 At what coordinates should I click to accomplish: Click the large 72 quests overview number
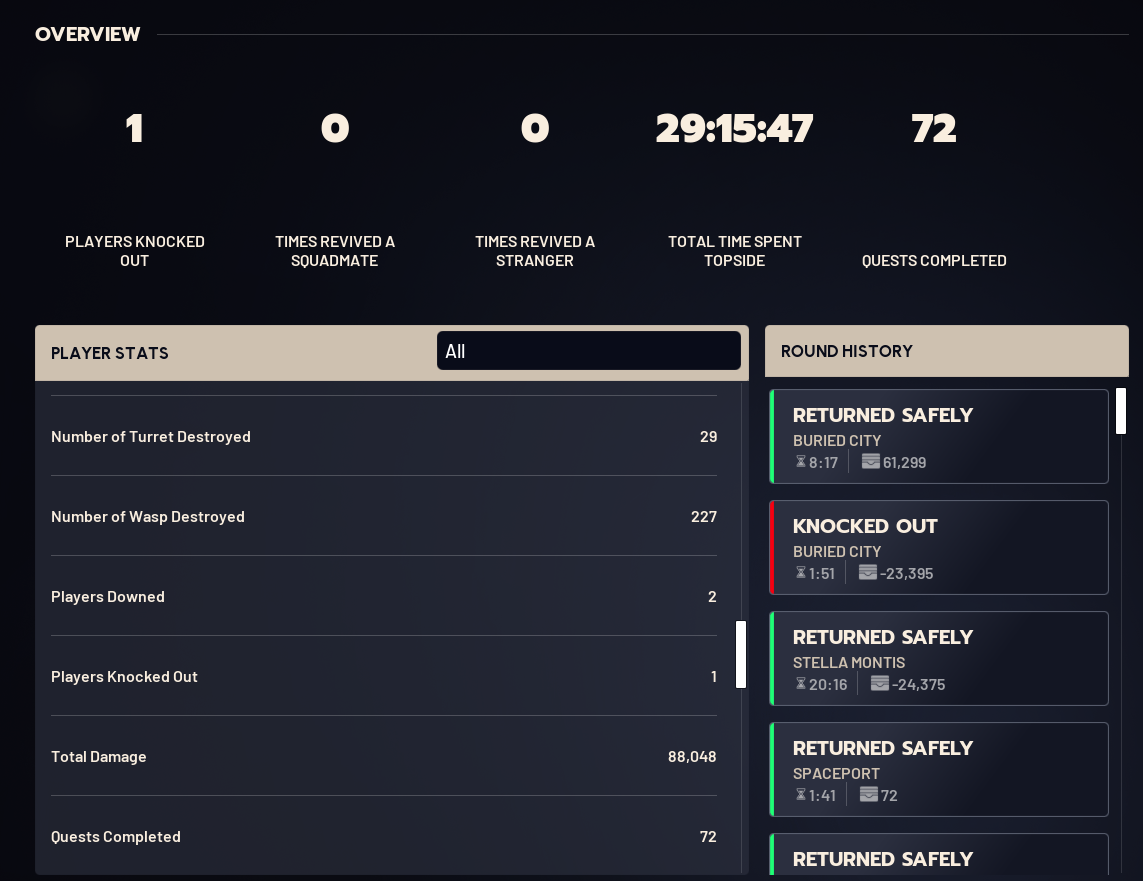point(934,129)
